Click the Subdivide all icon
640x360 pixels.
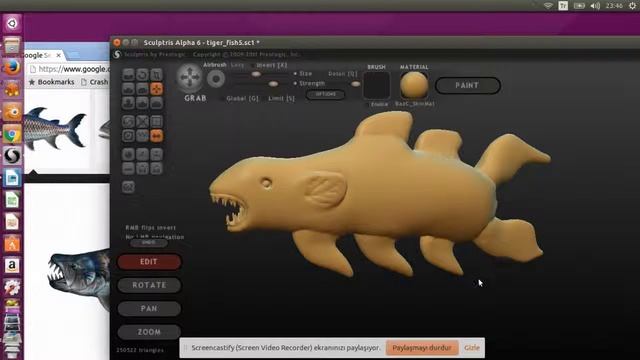click(x=156, y=122)
